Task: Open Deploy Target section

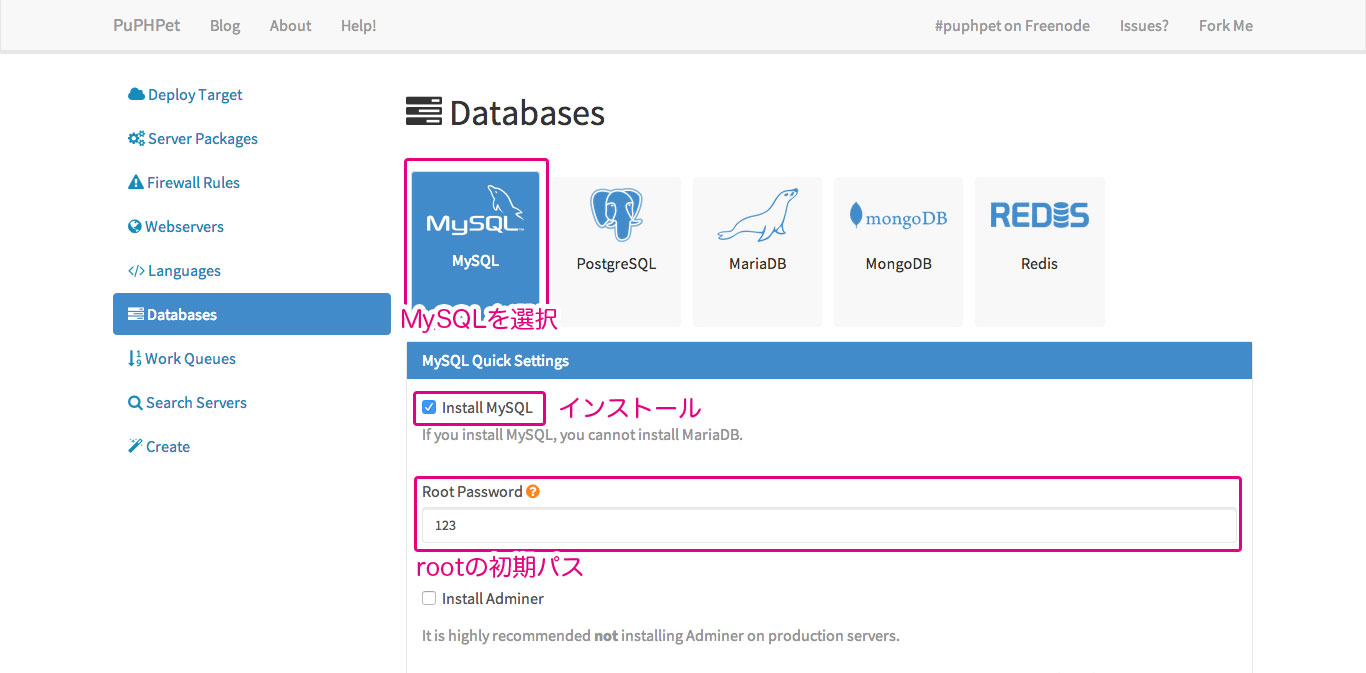Action: (x=195, y=95)
